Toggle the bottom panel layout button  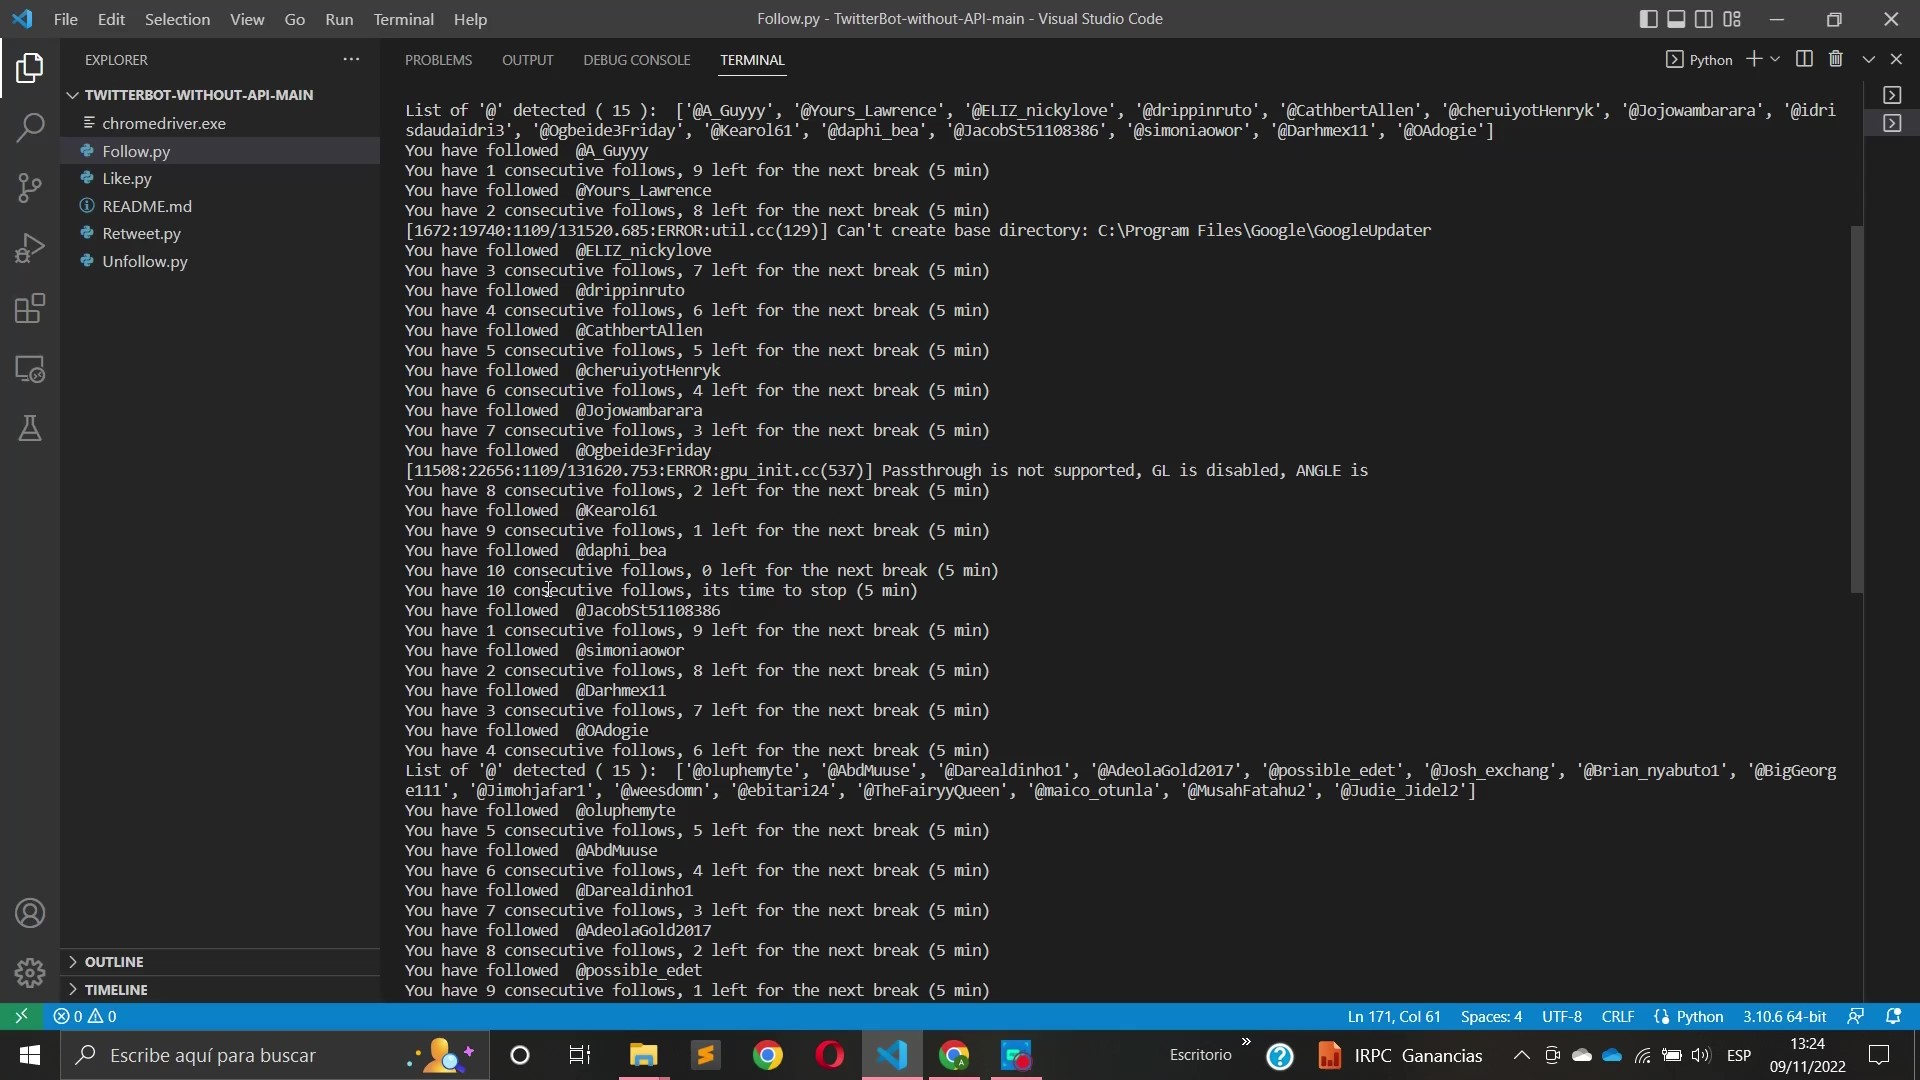(1676, 19)
